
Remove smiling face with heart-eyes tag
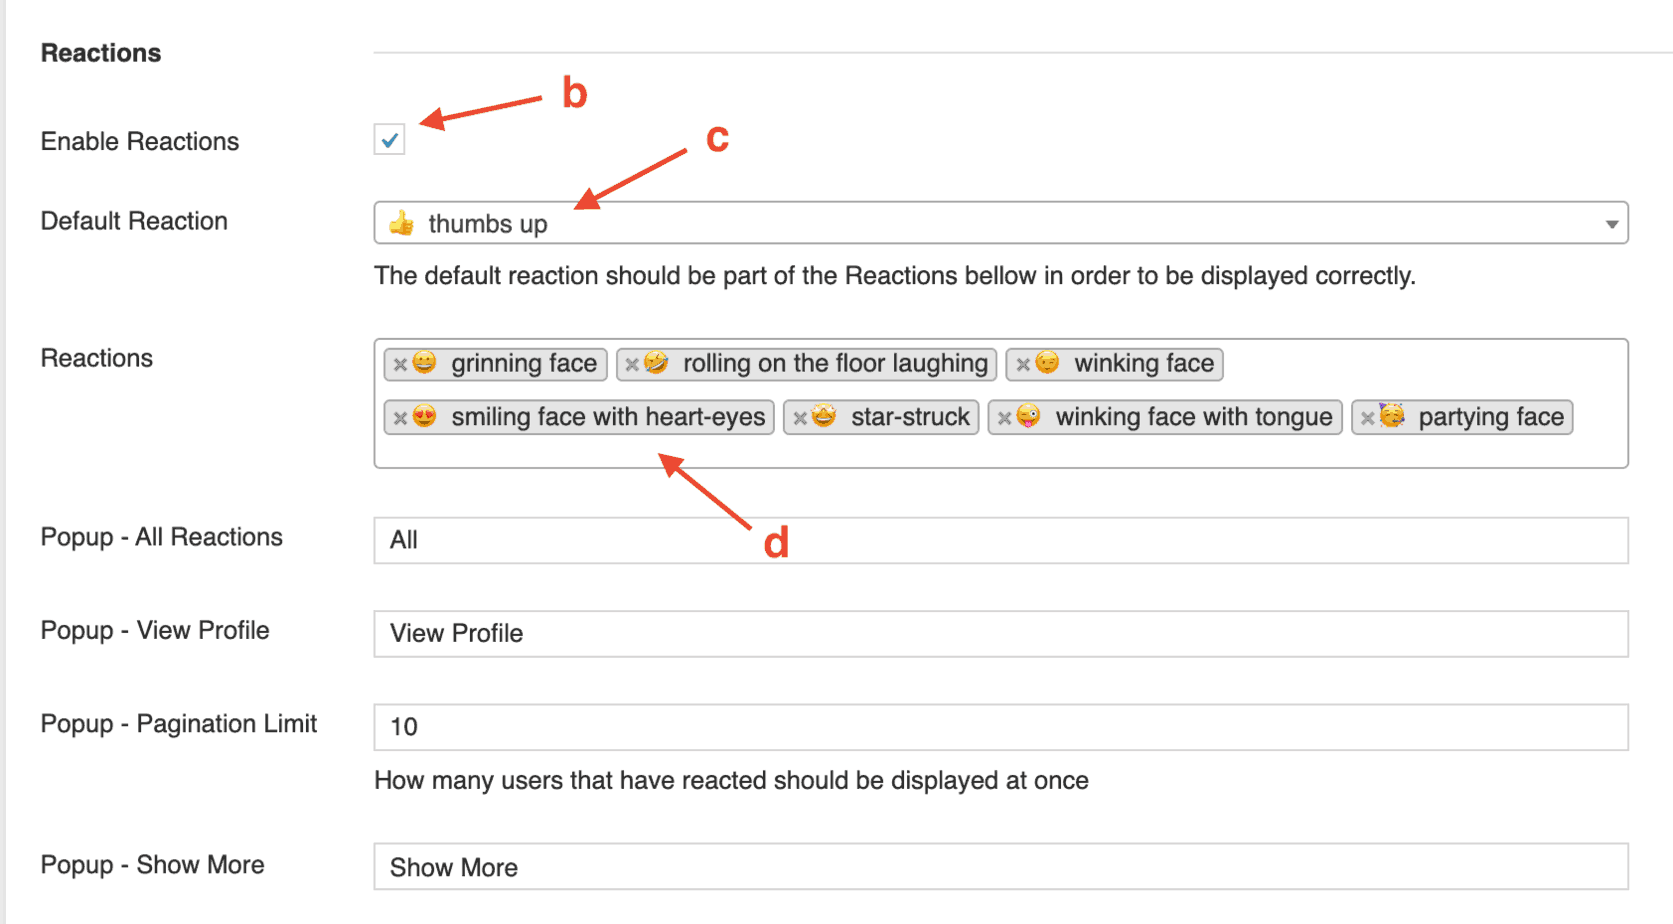[x=400, y=418]
